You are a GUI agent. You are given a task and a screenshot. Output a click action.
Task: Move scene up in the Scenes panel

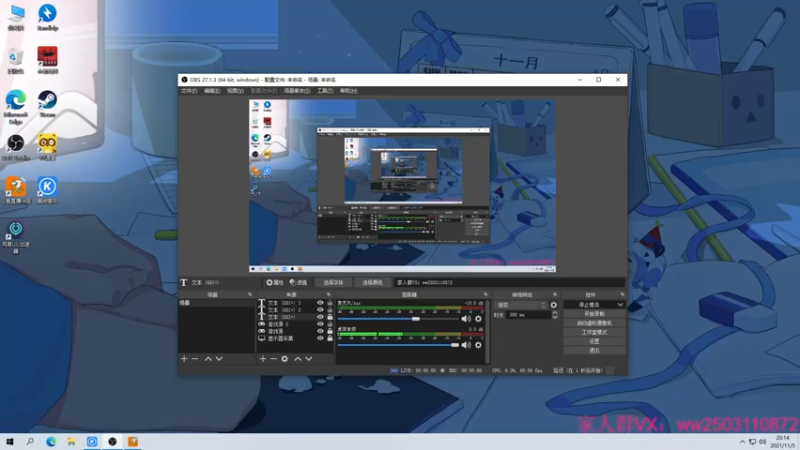(208, 359)
